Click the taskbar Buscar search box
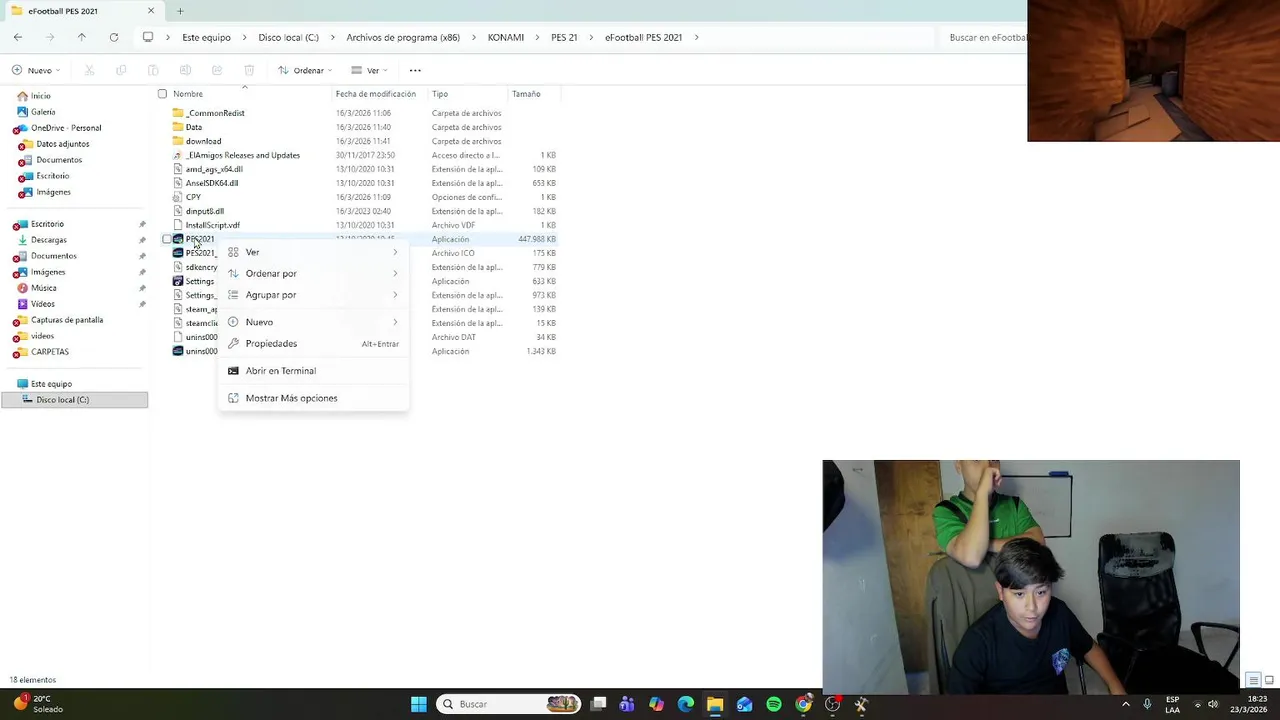The width and height of the screenshot is (1280, 720). pos(510,704)
